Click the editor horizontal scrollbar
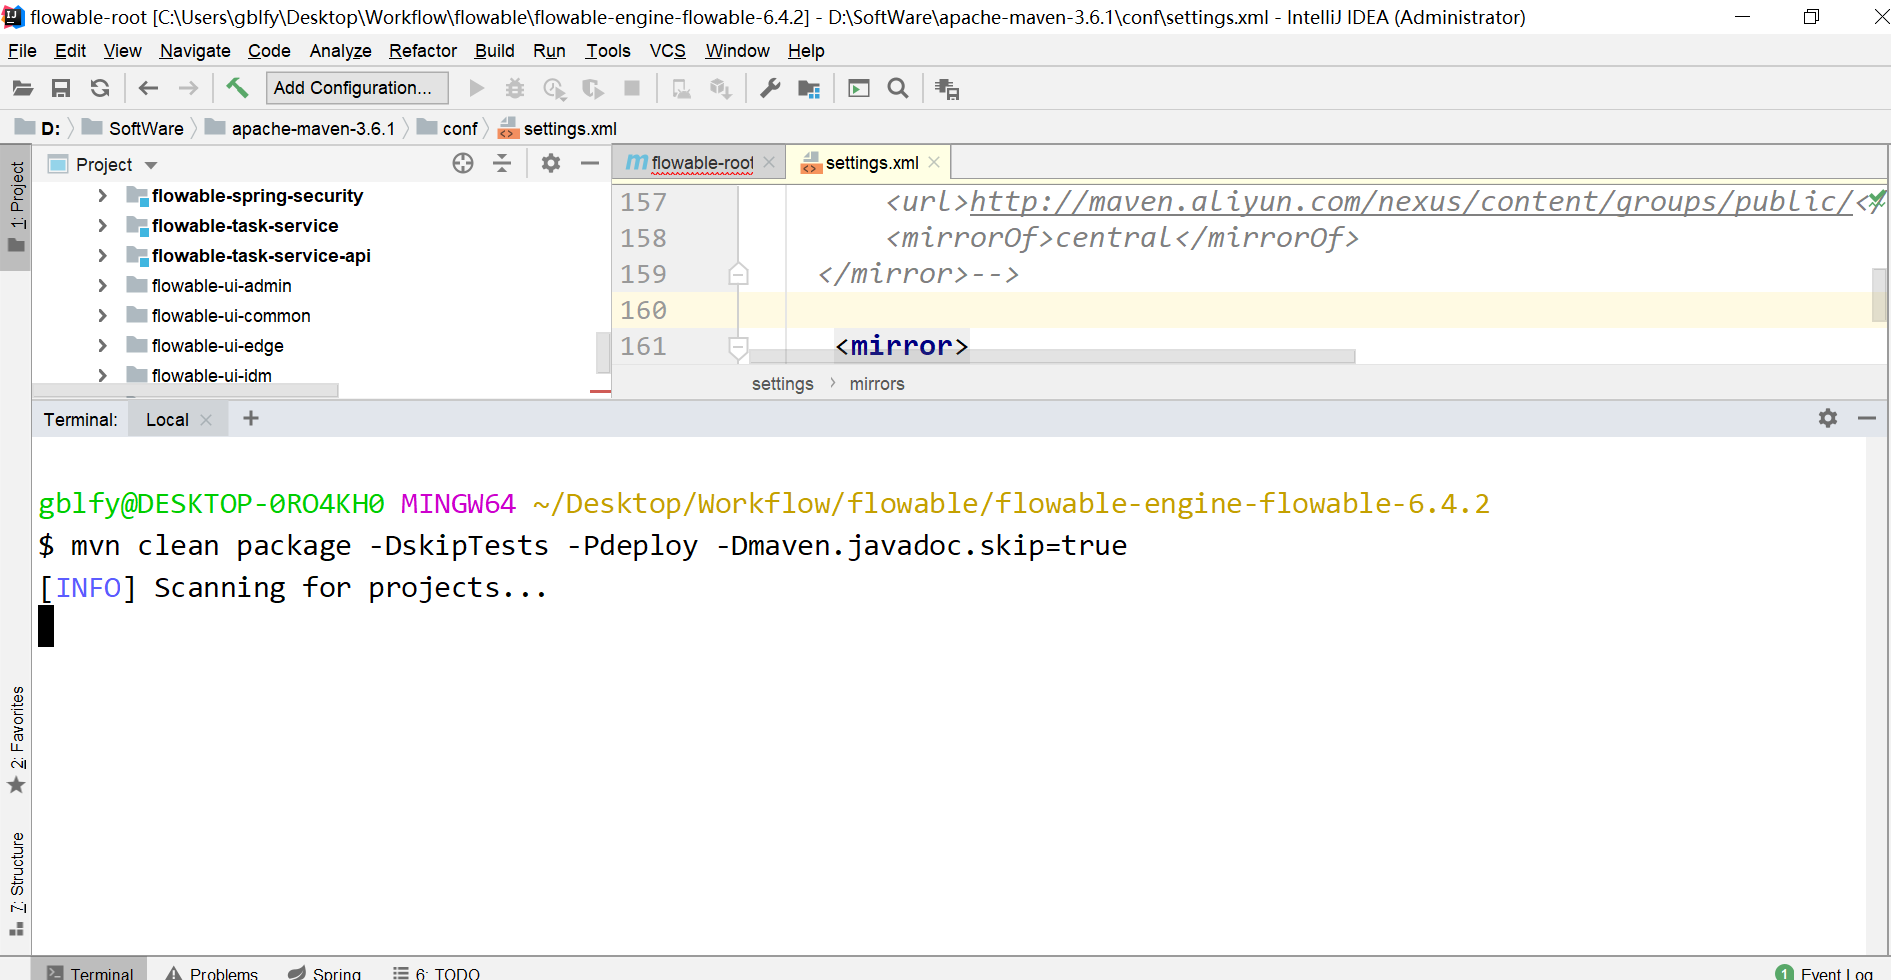Viewport: 1891px width, 980px height. tap(1052, 356)
